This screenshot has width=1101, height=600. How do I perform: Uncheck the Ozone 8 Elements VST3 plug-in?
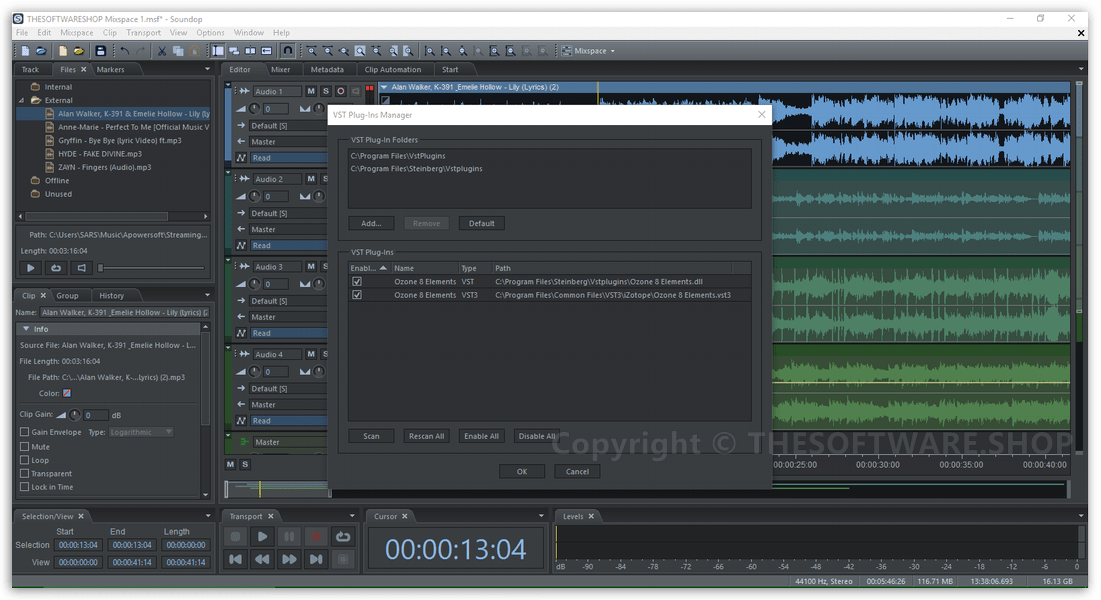[x=357, y=294]
